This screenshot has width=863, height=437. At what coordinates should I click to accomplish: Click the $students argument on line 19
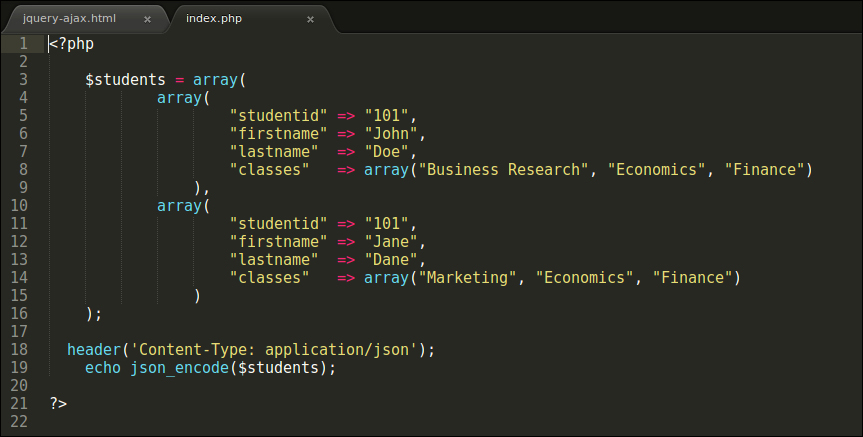pos(278,368)
